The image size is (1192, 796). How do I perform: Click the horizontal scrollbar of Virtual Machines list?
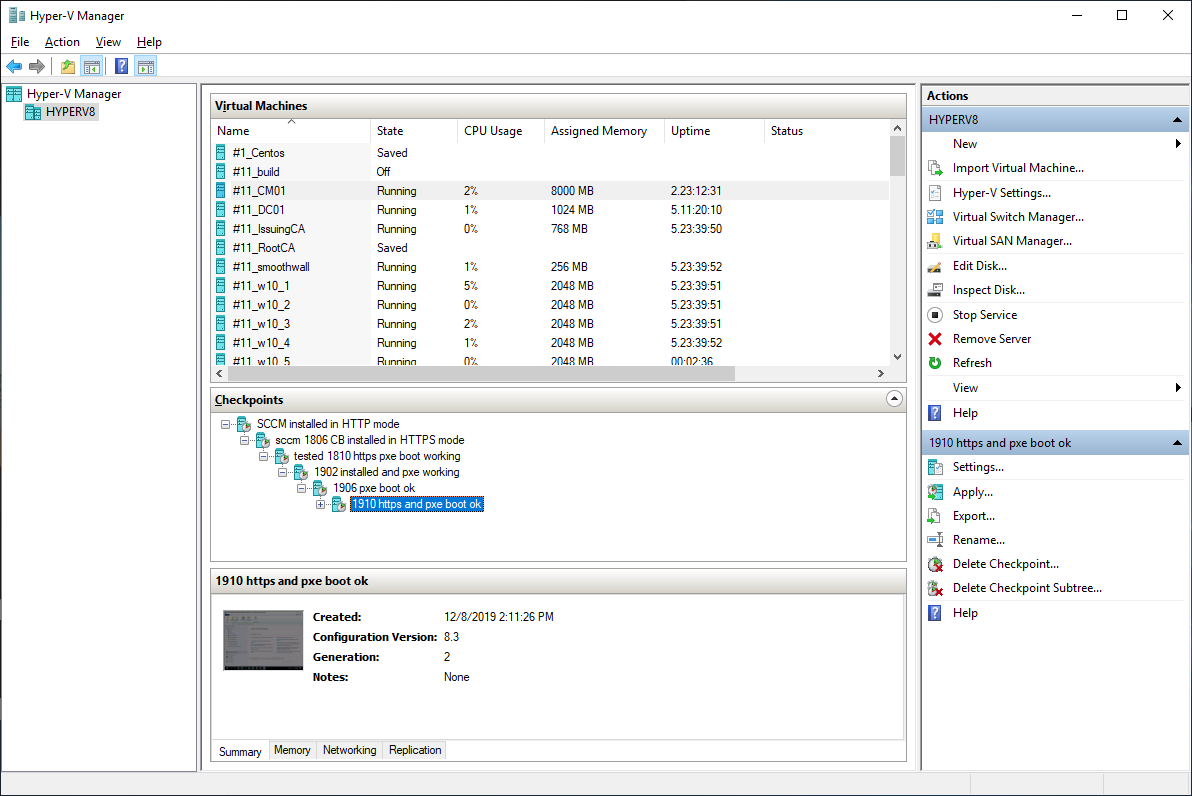pos(481,373)
